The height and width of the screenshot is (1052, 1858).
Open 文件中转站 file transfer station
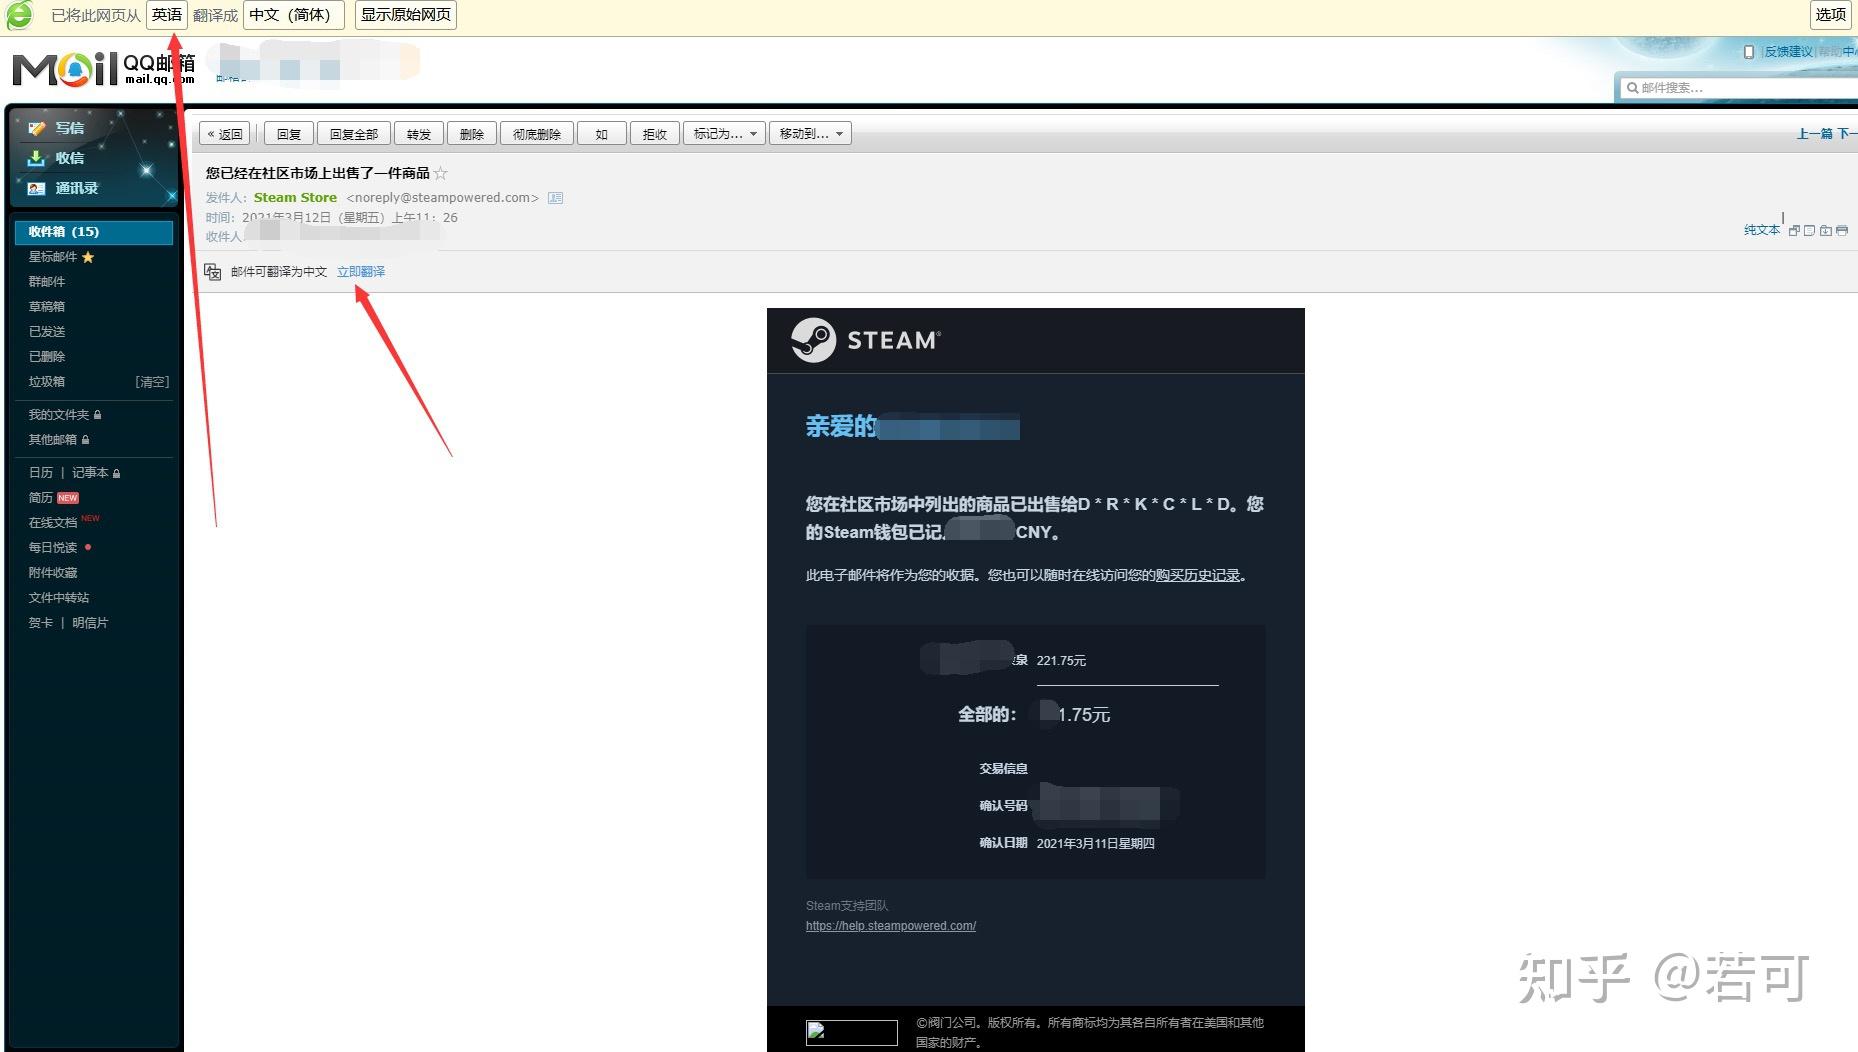click(59, 598)
